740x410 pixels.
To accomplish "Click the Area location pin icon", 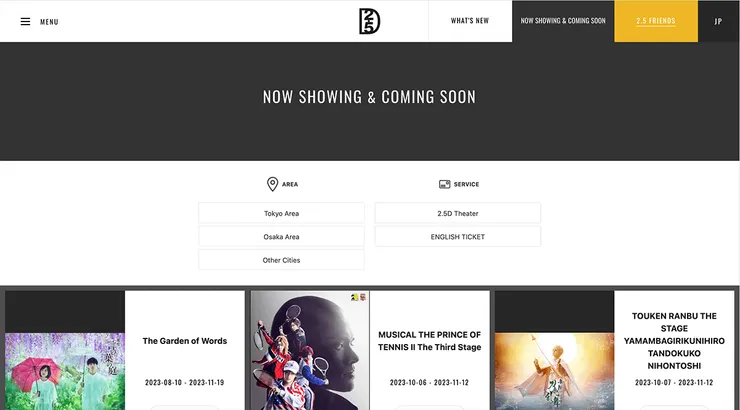I will (272, 184).
